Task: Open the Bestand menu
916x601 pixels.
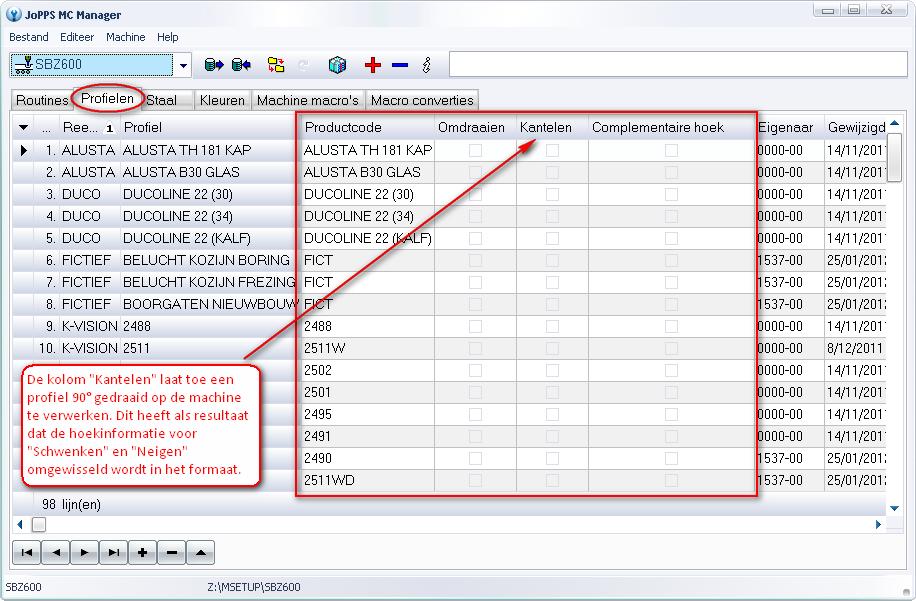Action: point(29,37)
